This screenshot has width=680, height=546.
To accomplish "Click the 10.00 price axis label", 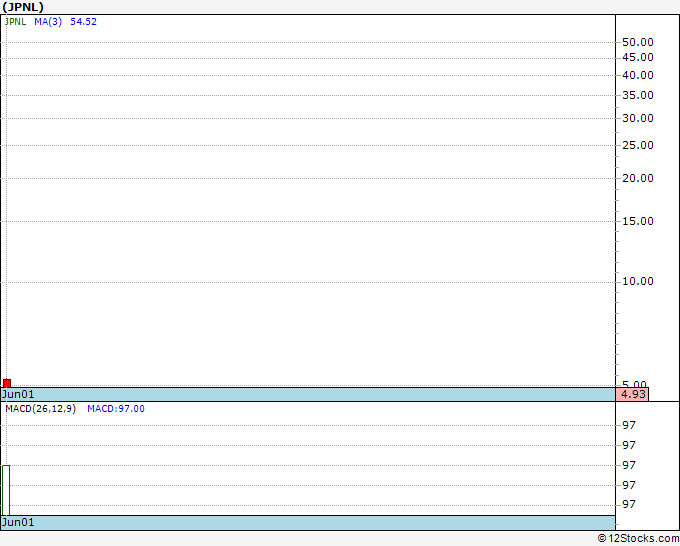I will click(x=638, y=281).
